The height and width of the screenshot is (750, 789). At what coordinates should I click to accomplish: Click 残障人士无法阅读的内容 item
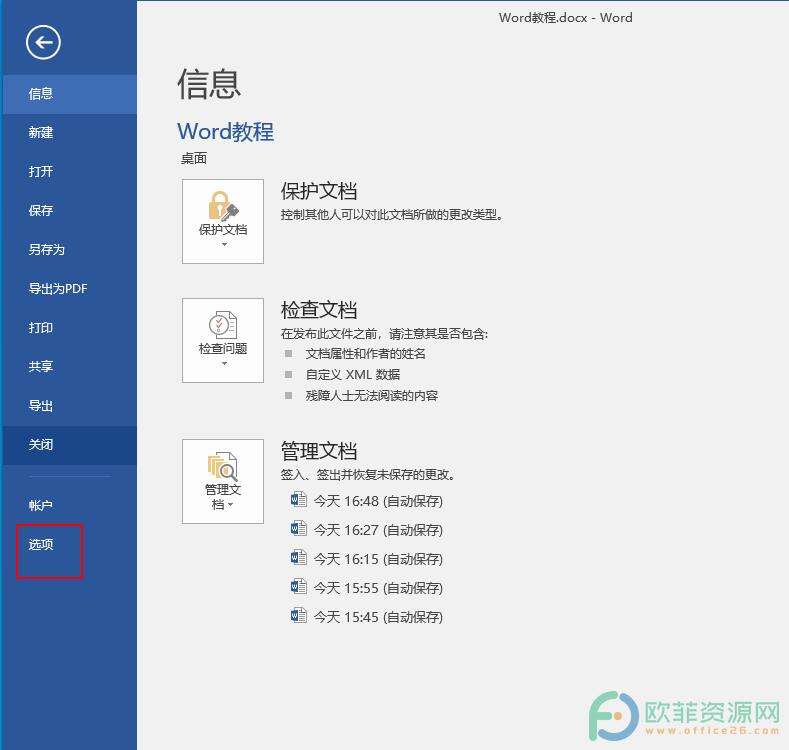coord(371,396)
